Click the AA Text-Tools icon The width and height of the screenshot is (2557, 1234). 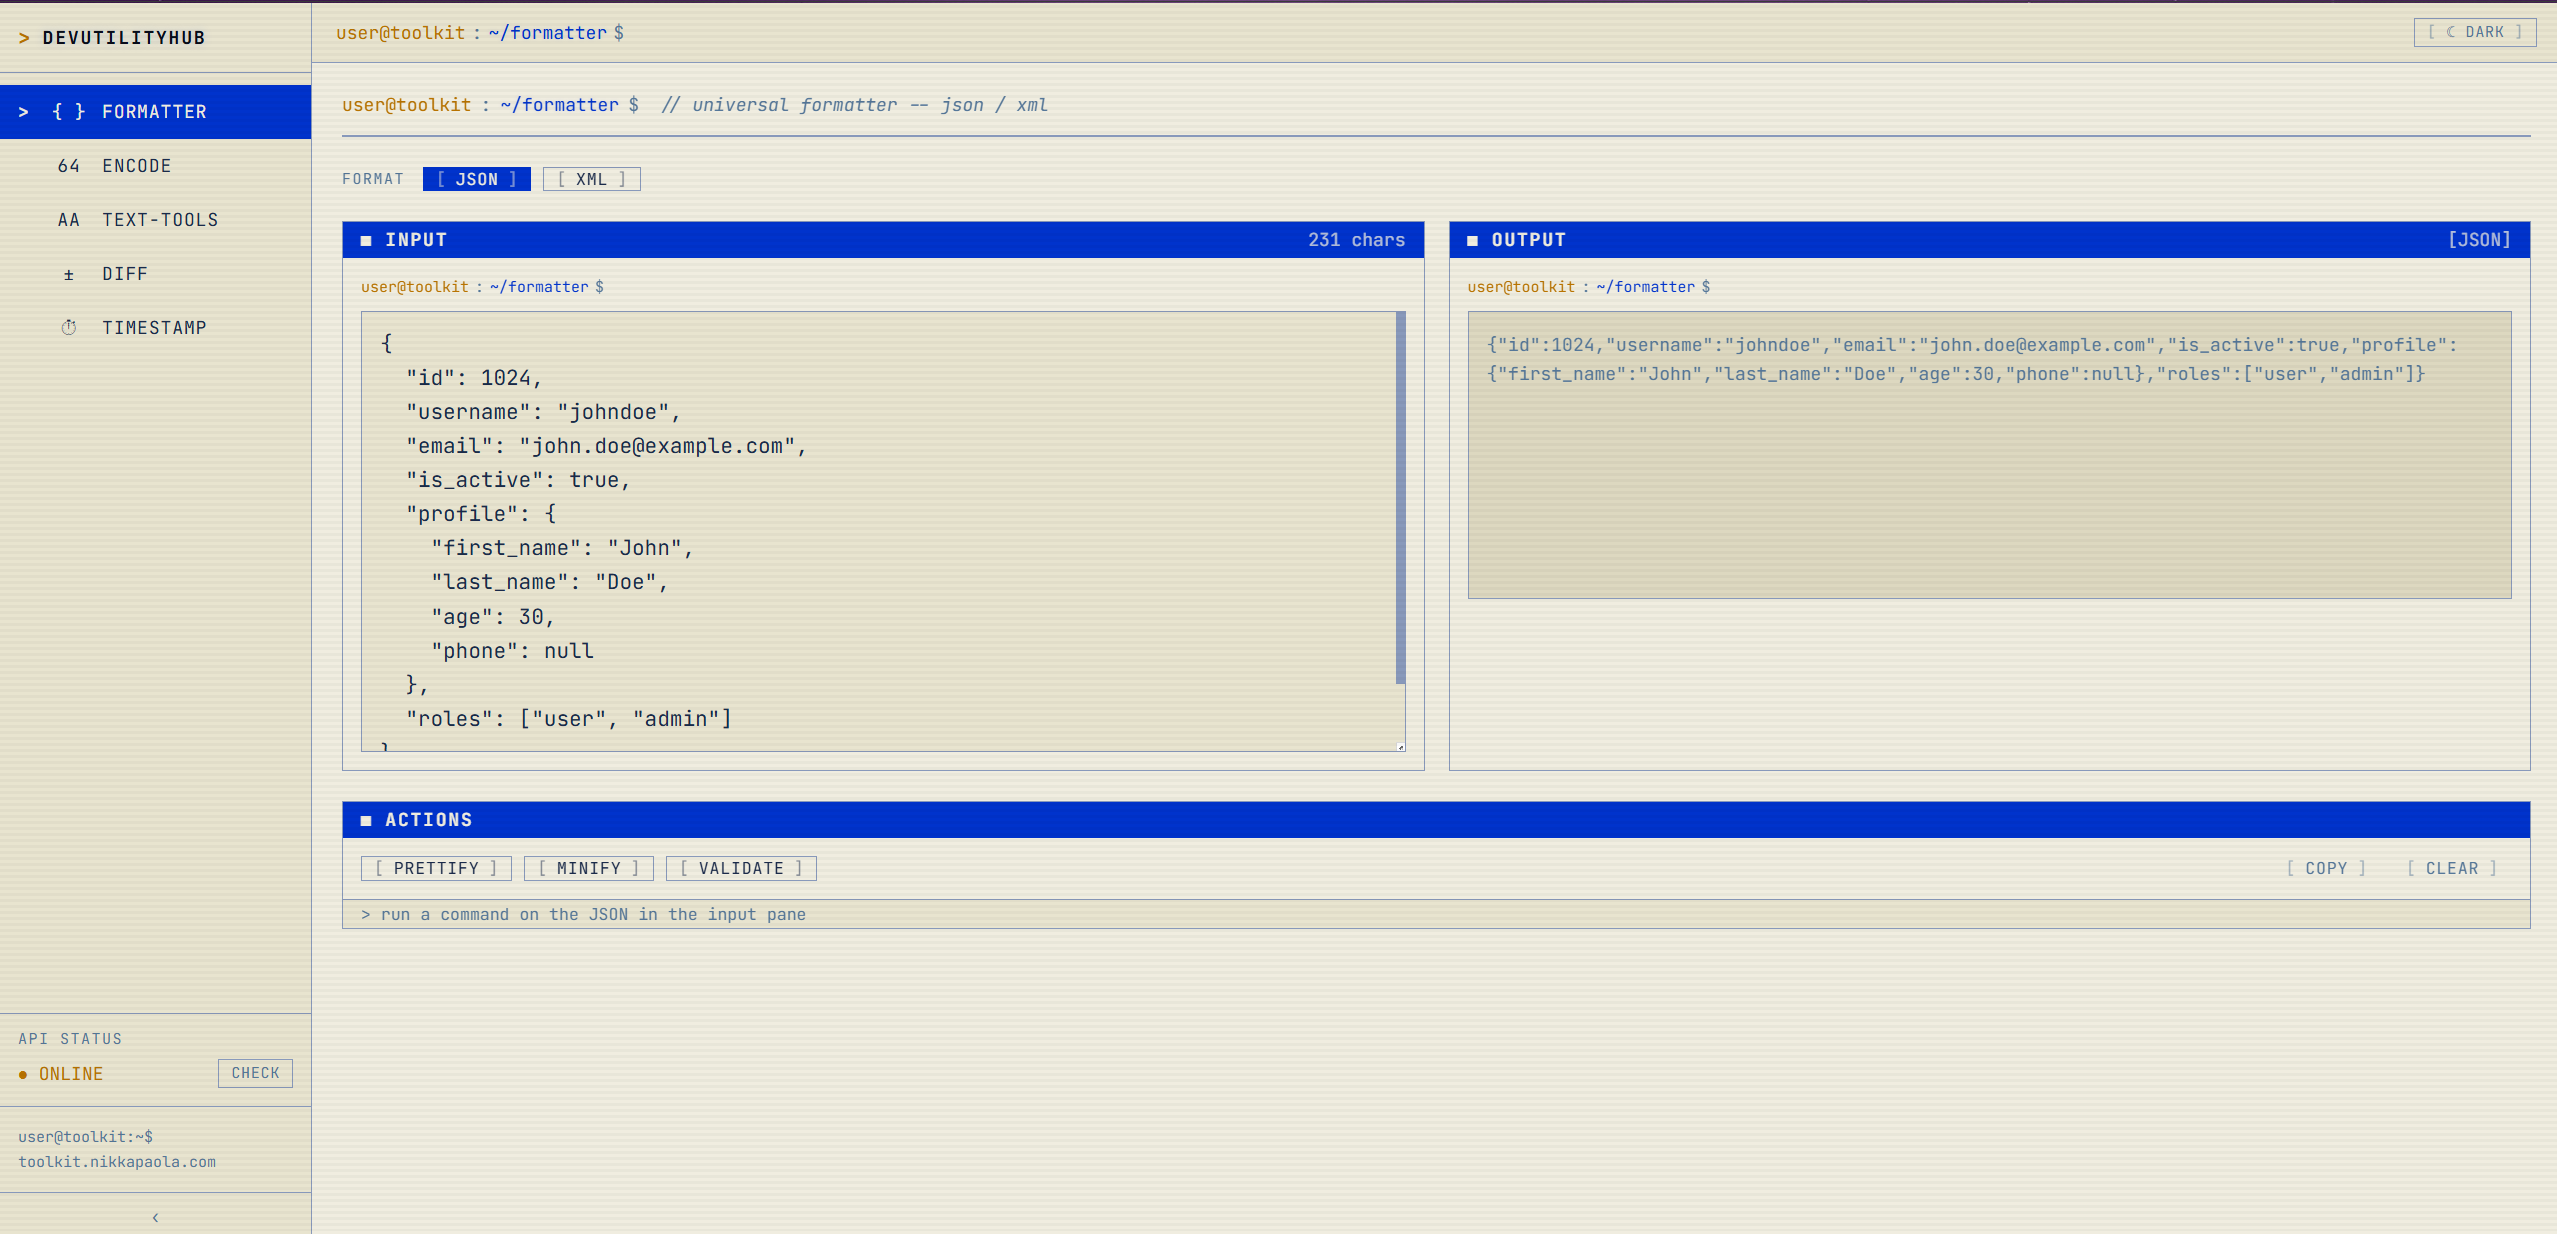coord(68,220)
